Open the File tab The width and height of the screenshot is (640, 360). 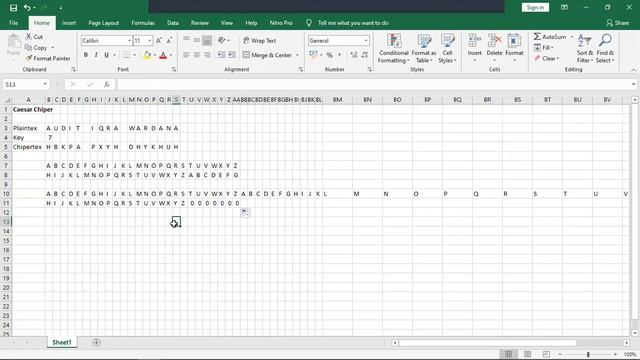point(13,23)
